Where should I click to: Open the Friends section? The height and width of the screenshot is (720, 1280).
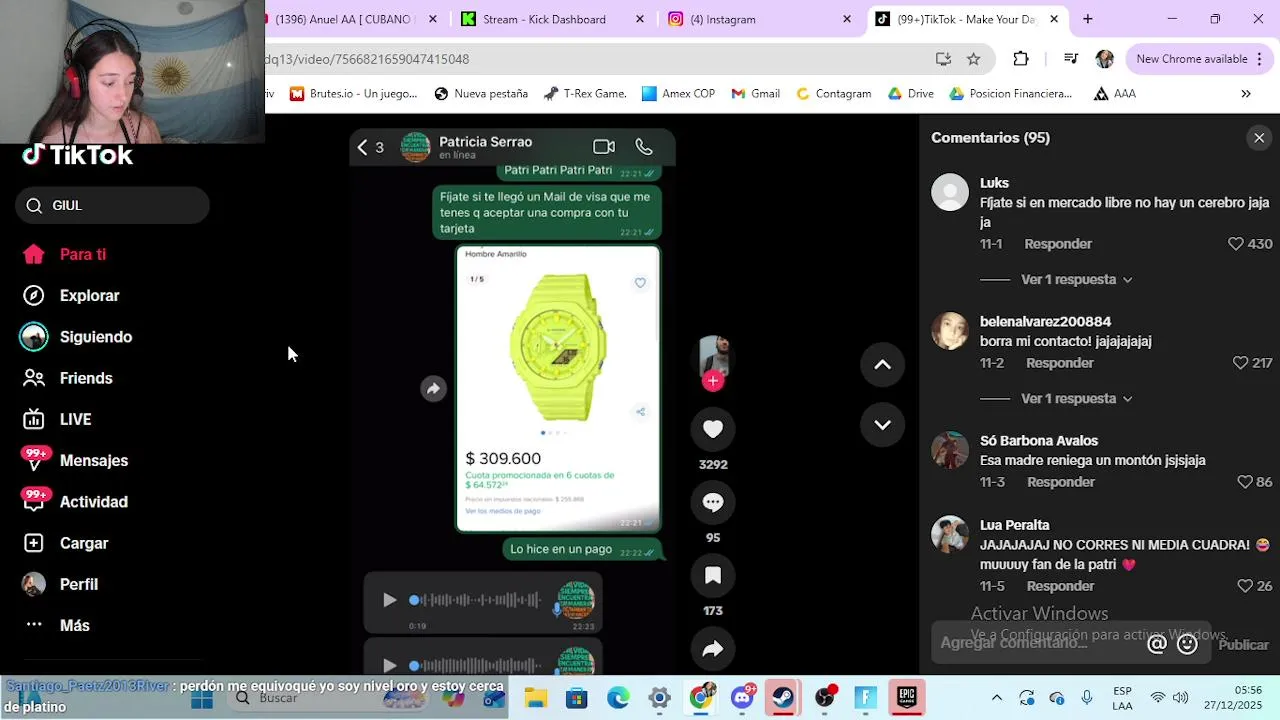pyautogui.click(x=68, y=378)
